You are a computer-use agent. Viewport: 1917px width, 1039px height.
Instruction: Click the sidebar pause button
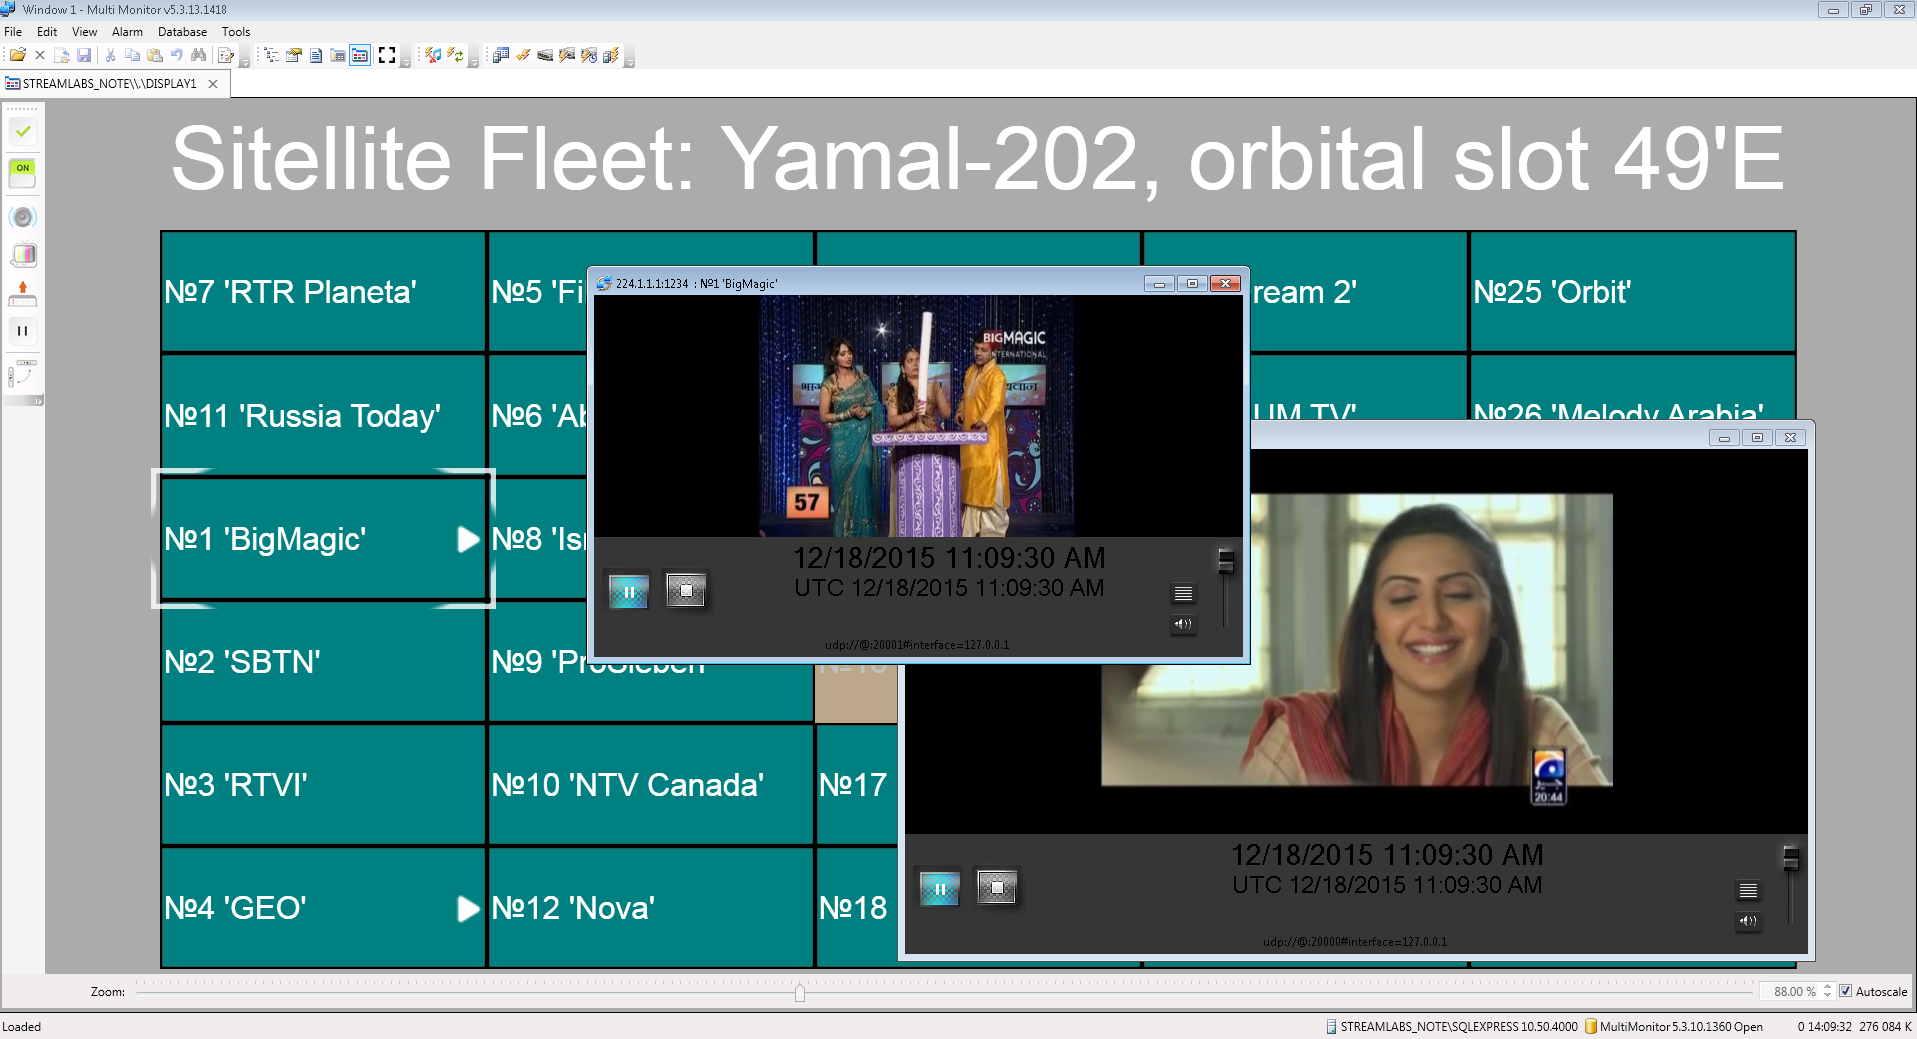(x=23, y=331)
